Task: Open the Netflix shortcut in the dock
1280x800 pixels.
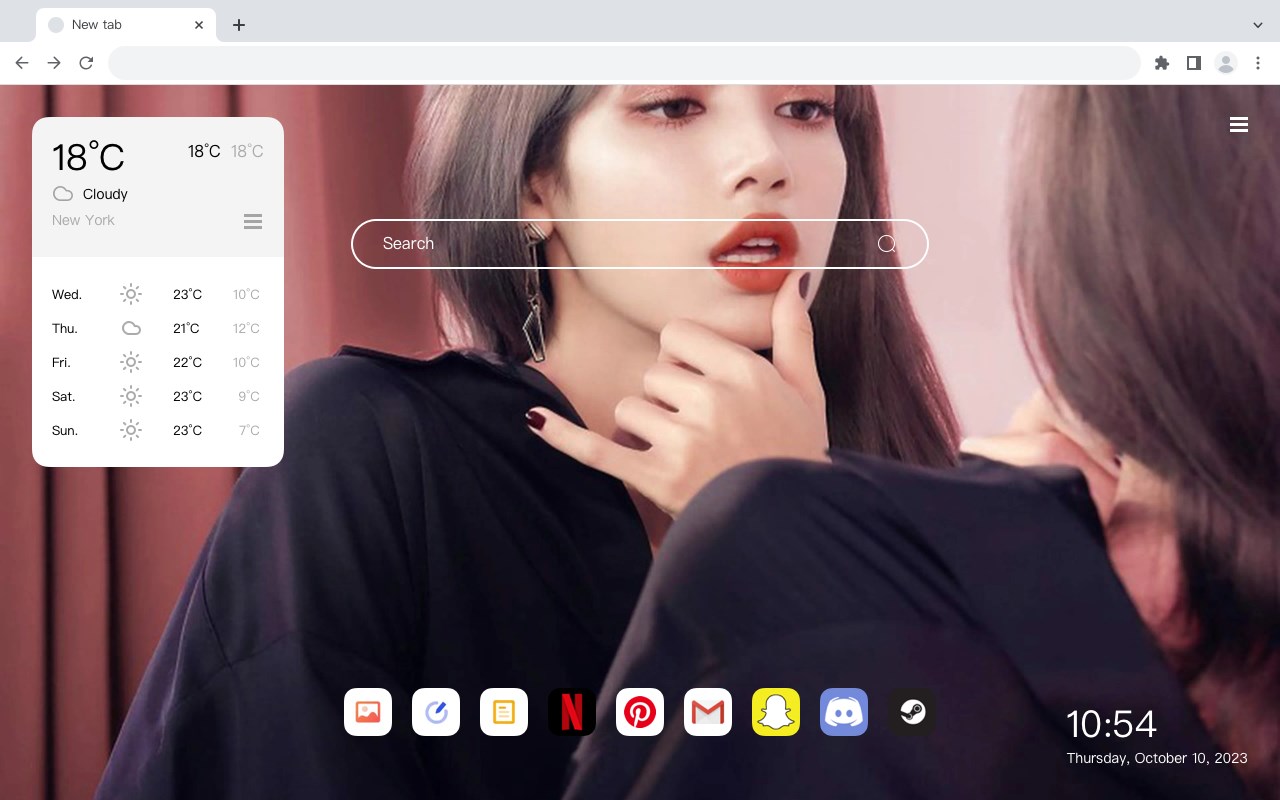Action: pos(572,712)
